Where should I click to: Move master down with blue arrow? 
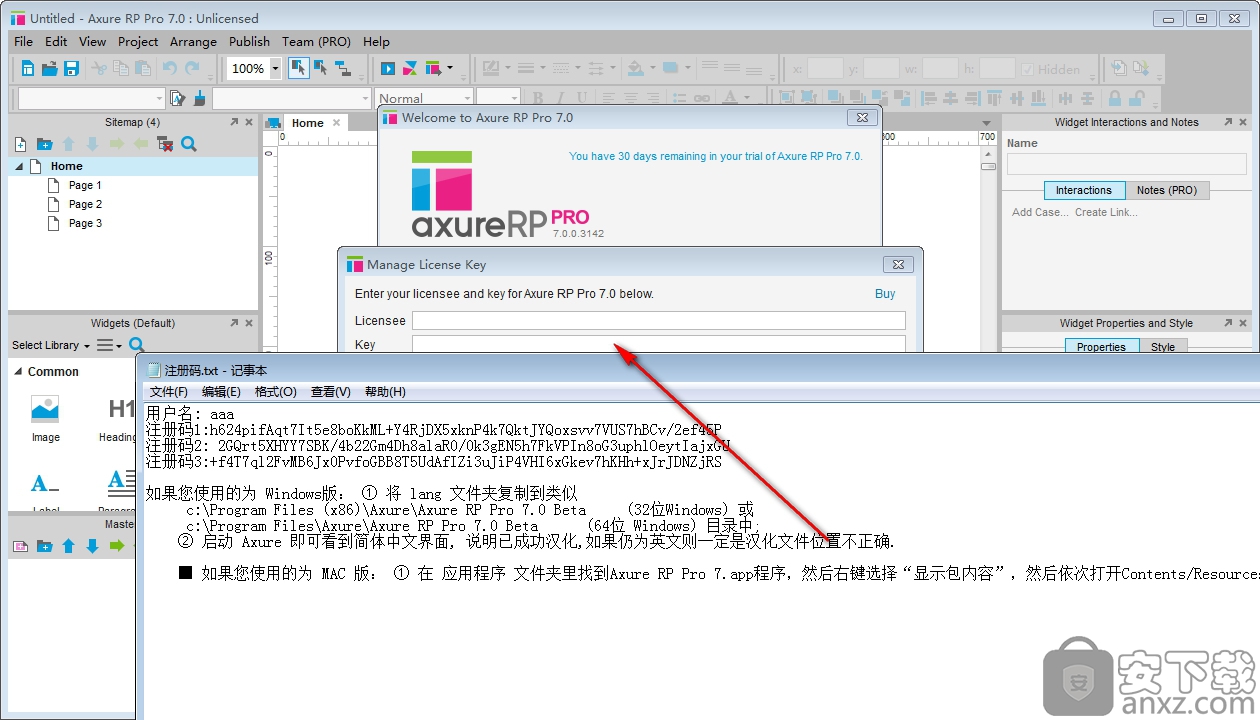coord(92,546)
